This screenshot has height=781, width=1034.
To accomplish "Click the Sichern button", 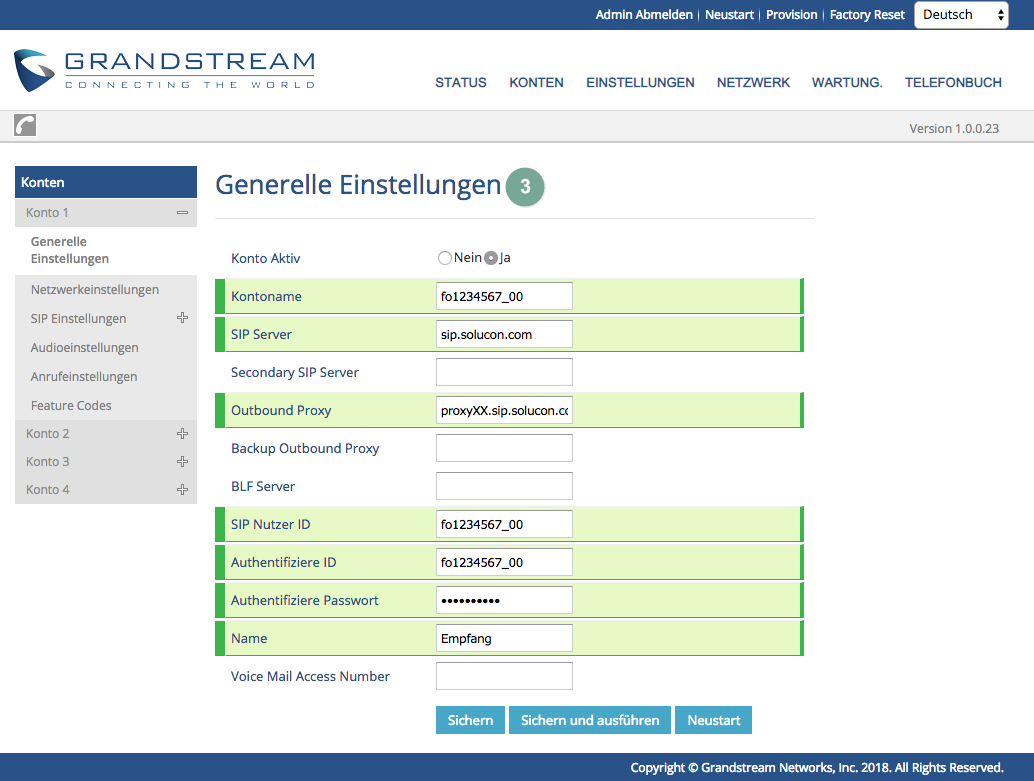I will [x=470, y=720].
